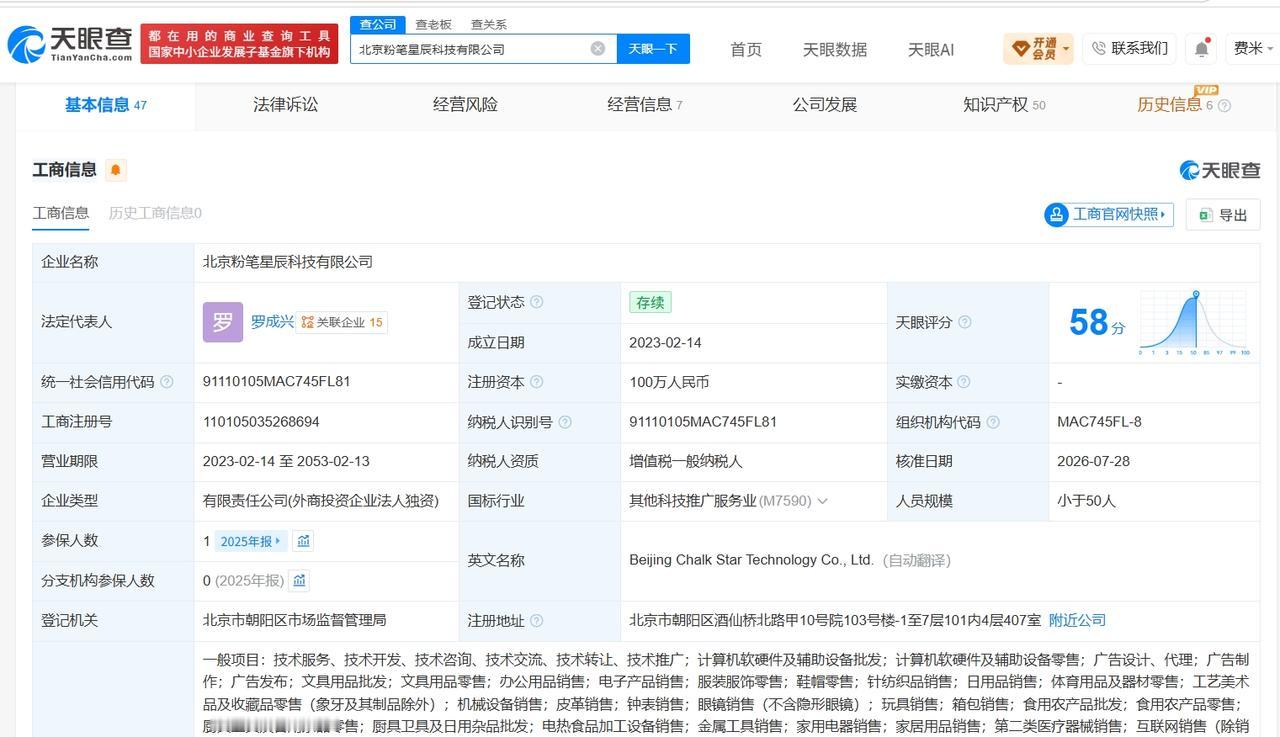Click the 存续 status badge
Viewport: 1280px width, 737px height.
click(x=650, y=302)
